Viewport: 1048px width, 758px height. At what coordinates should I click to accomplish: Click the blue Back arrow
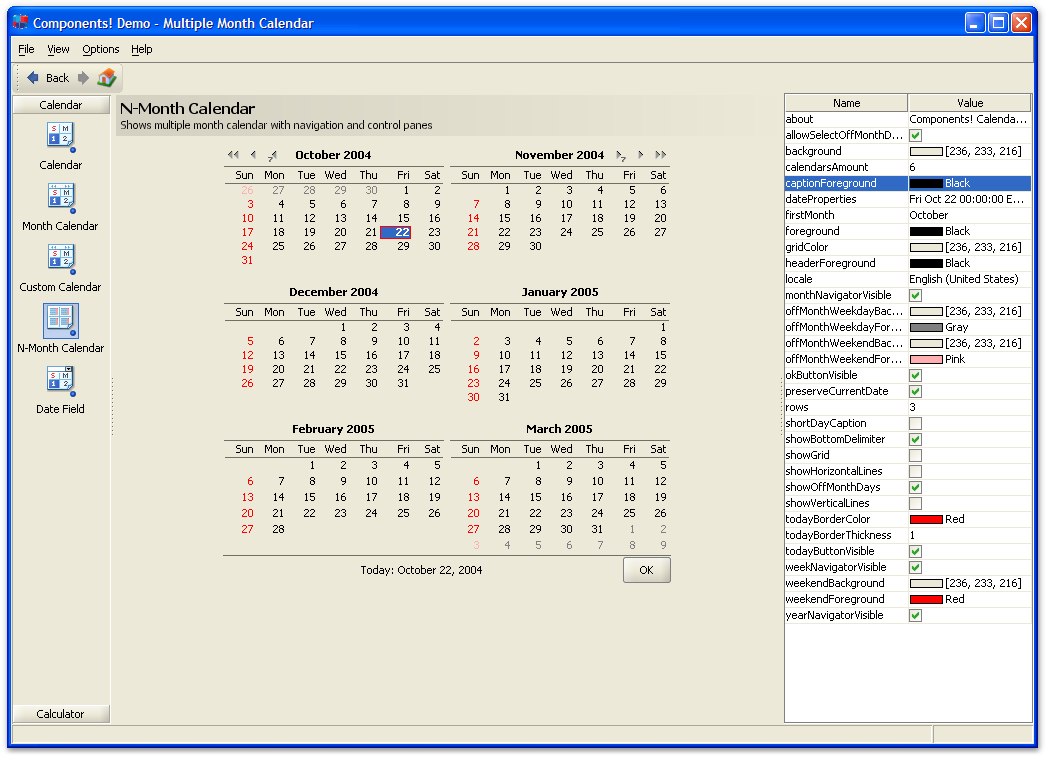coord(33,78)
